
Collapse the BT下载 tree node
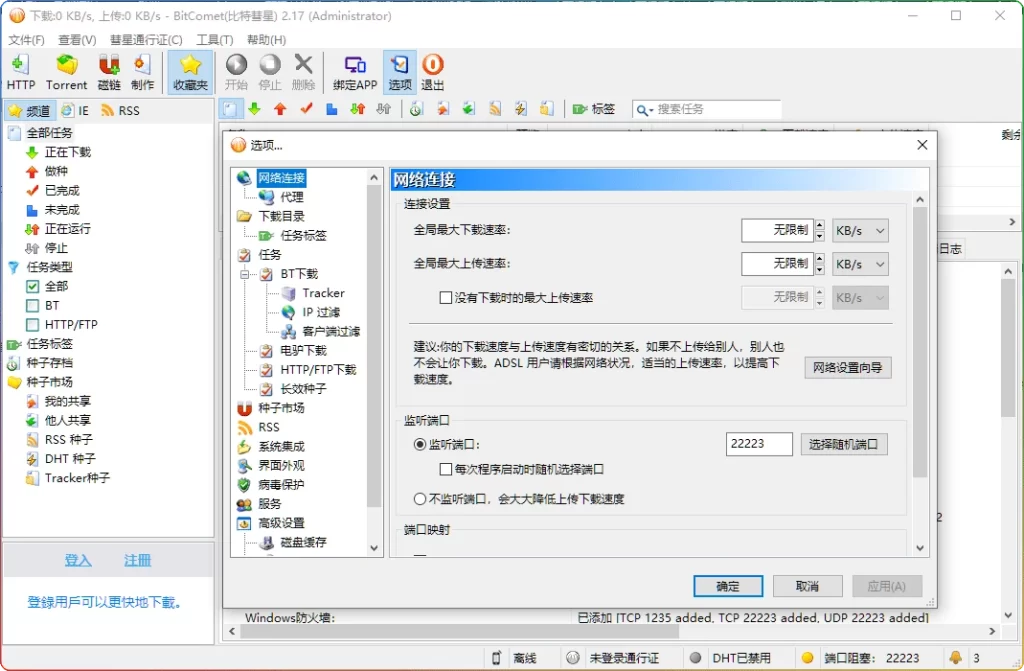[x=245, y=274]
